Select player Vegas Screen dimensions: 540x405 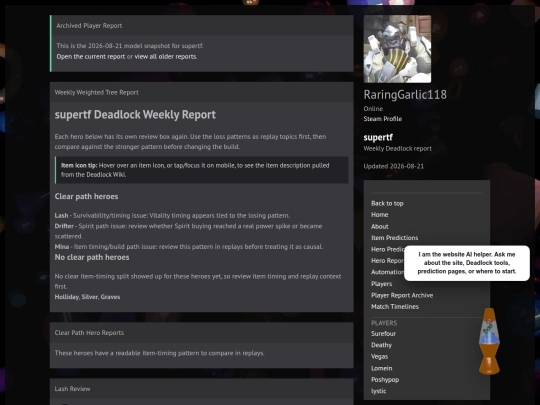tap(380, 356)
